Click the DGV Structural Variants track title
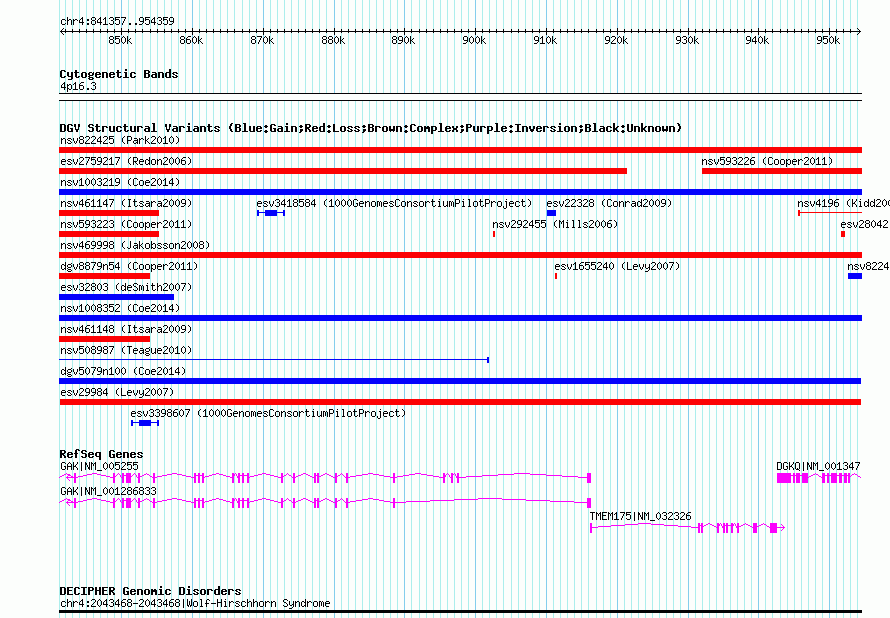This screenshot has height=618, width=890. [370, 128]
